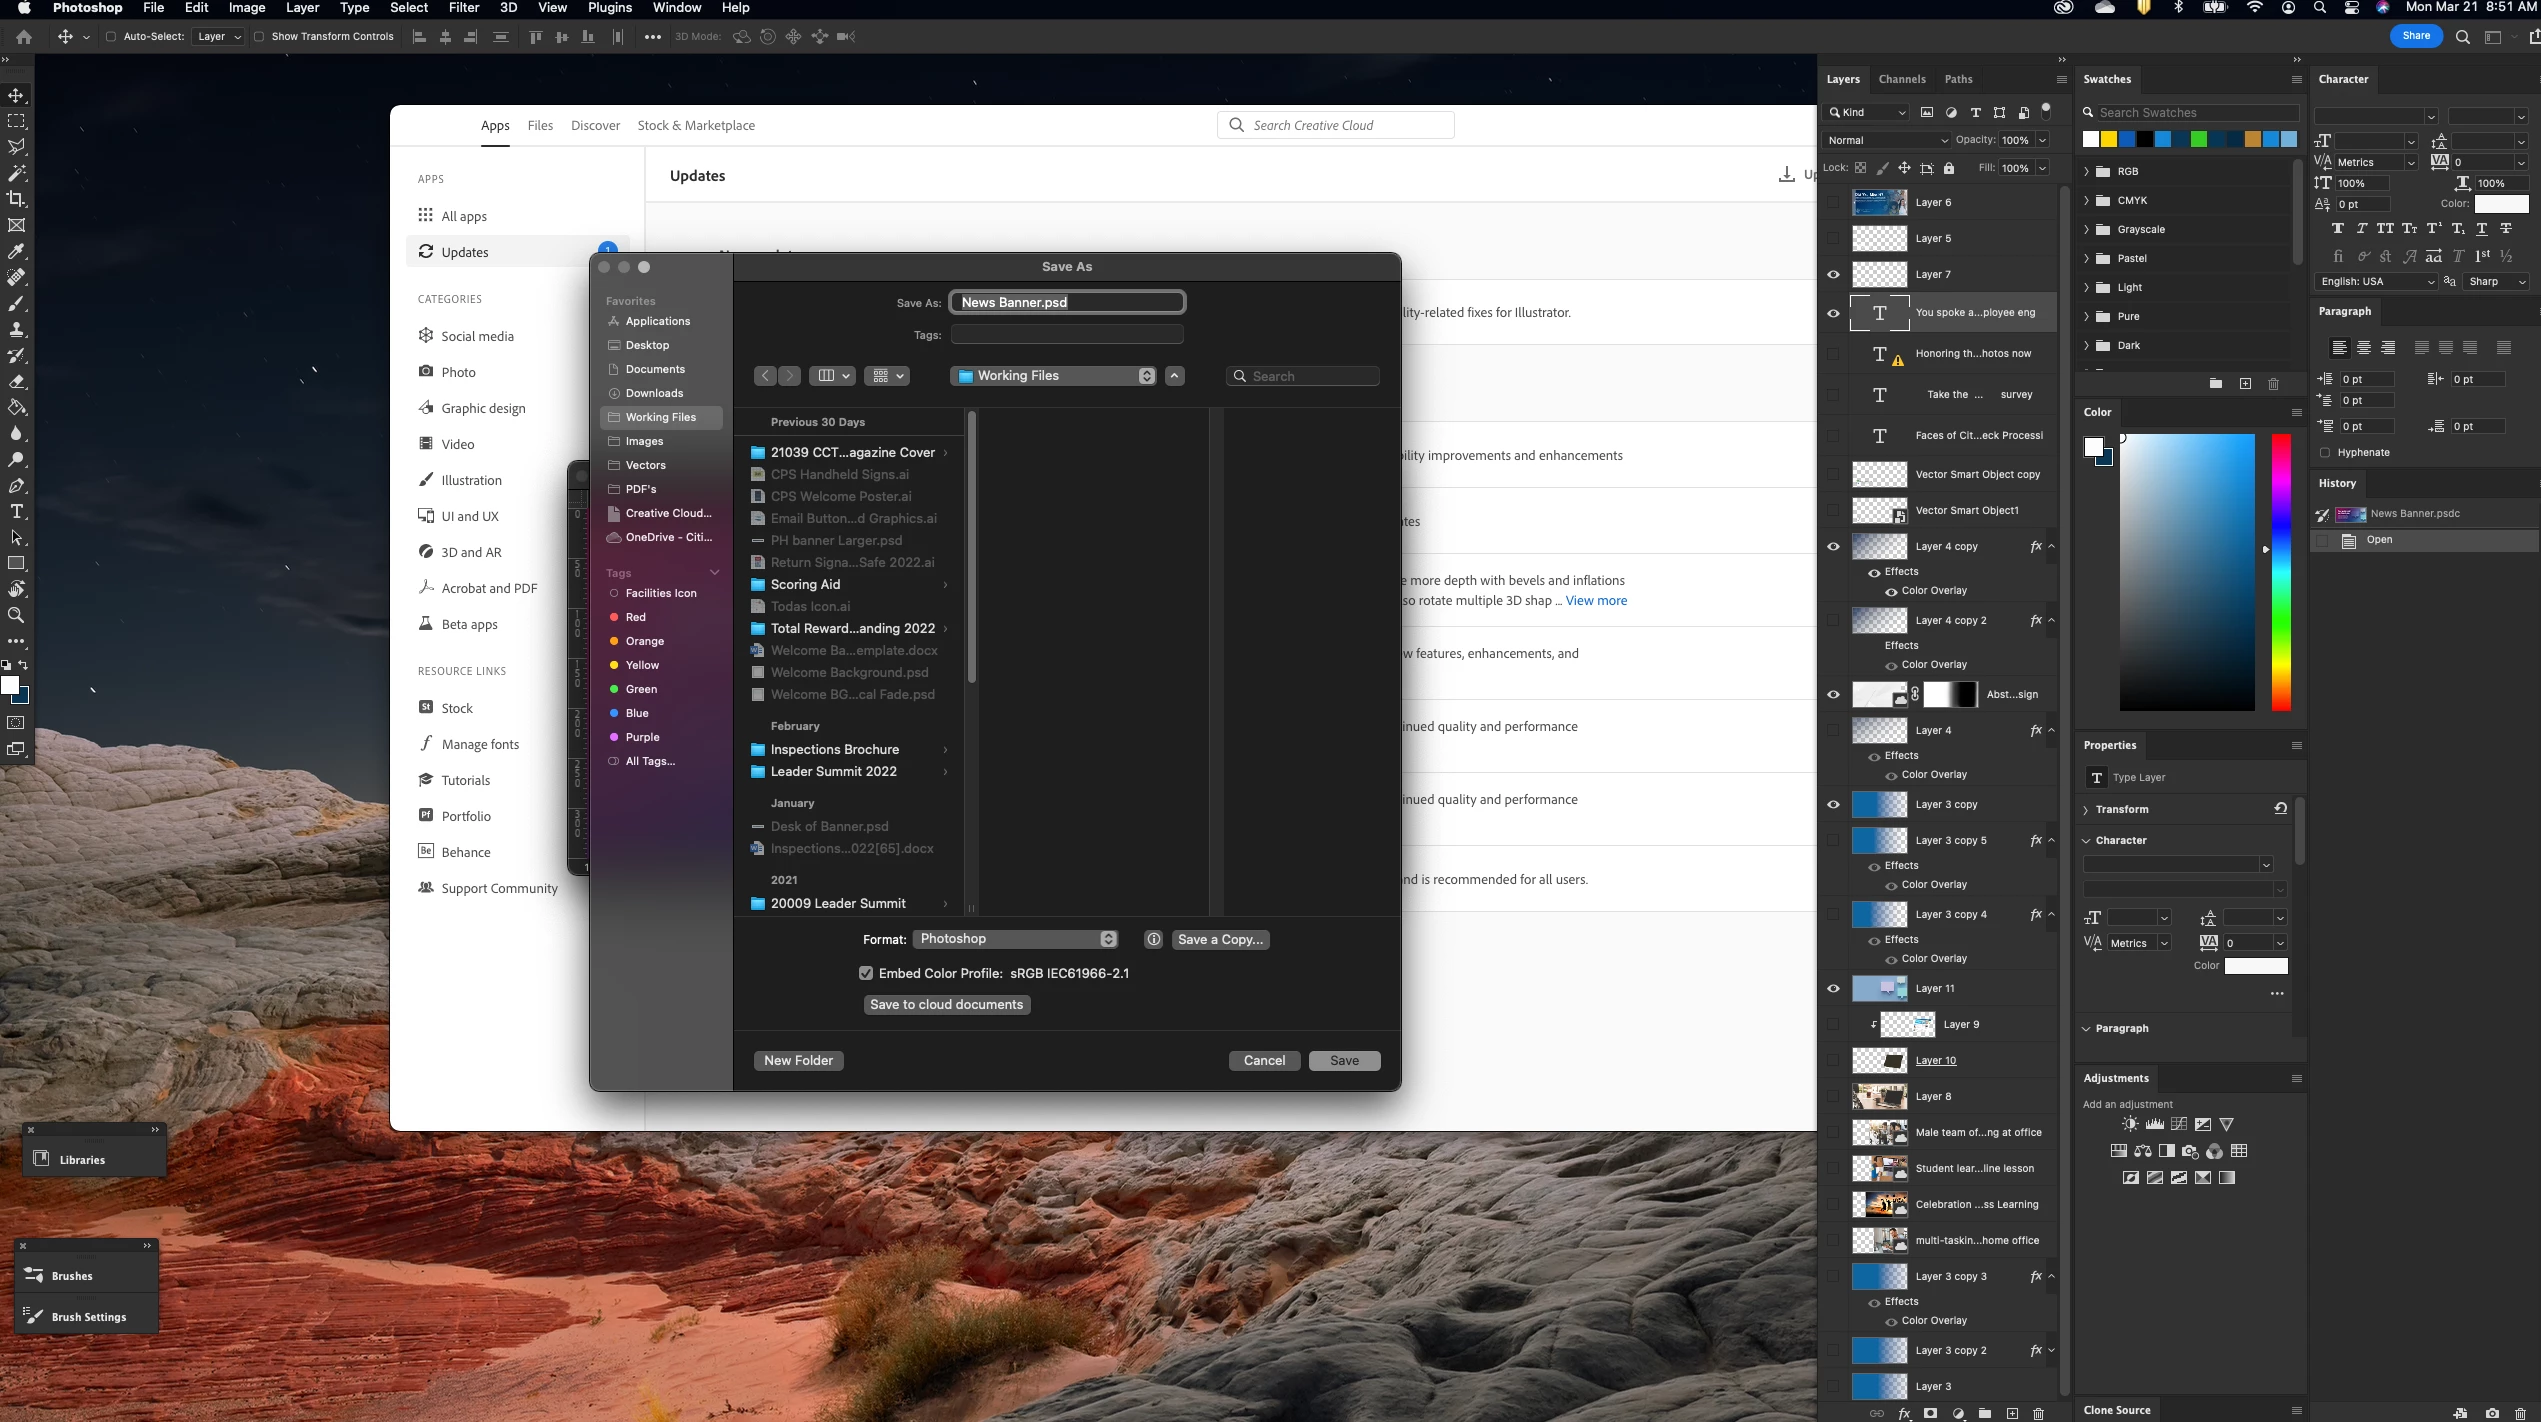Open the Format Photoshop dropdown
This screenshot has width=2541, height=1422.
coord(1016,939)
